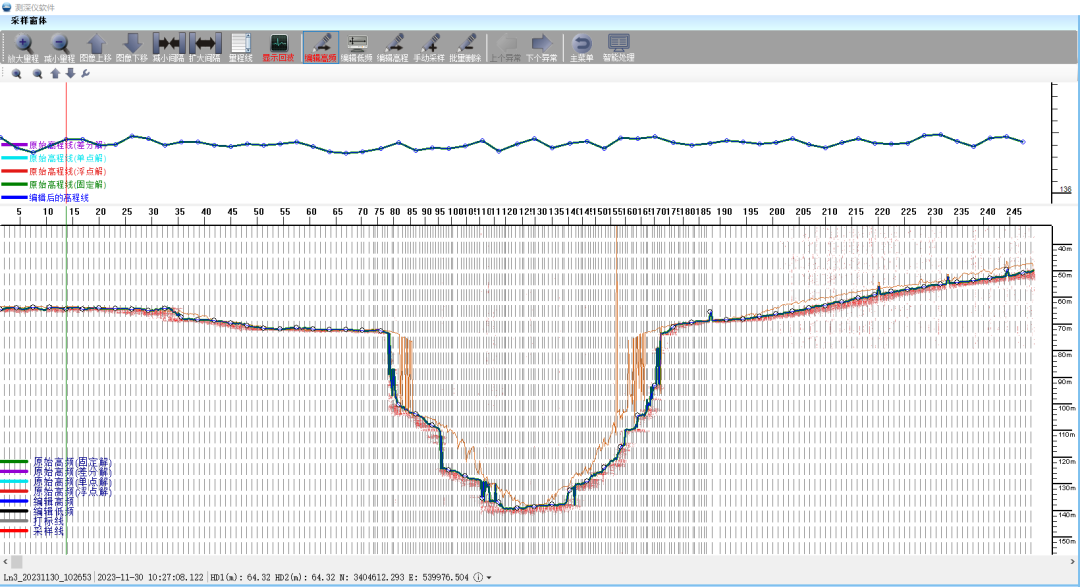The height and width of the screenshot is (587, 1080).
Task: Click the small zoom-in magnifier icon
Action: [x=17, y=74]
